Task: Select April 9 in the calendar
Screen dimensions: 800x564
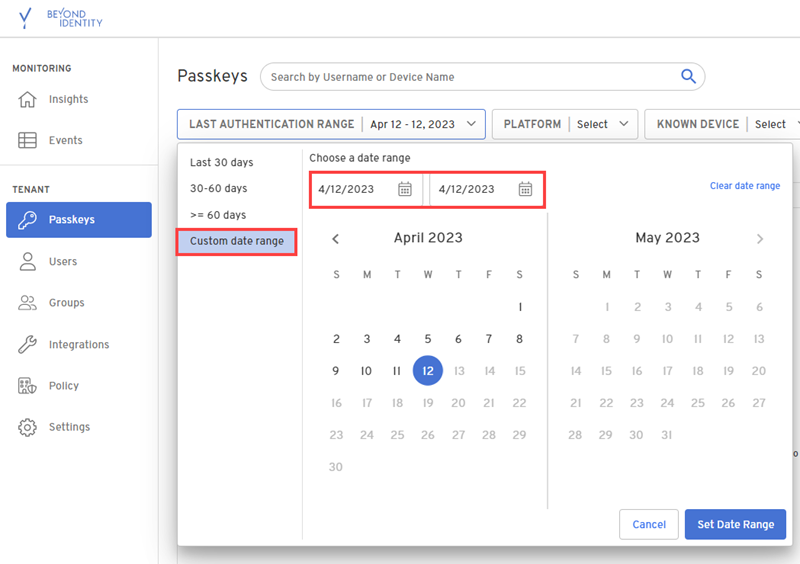Action: 336,371
